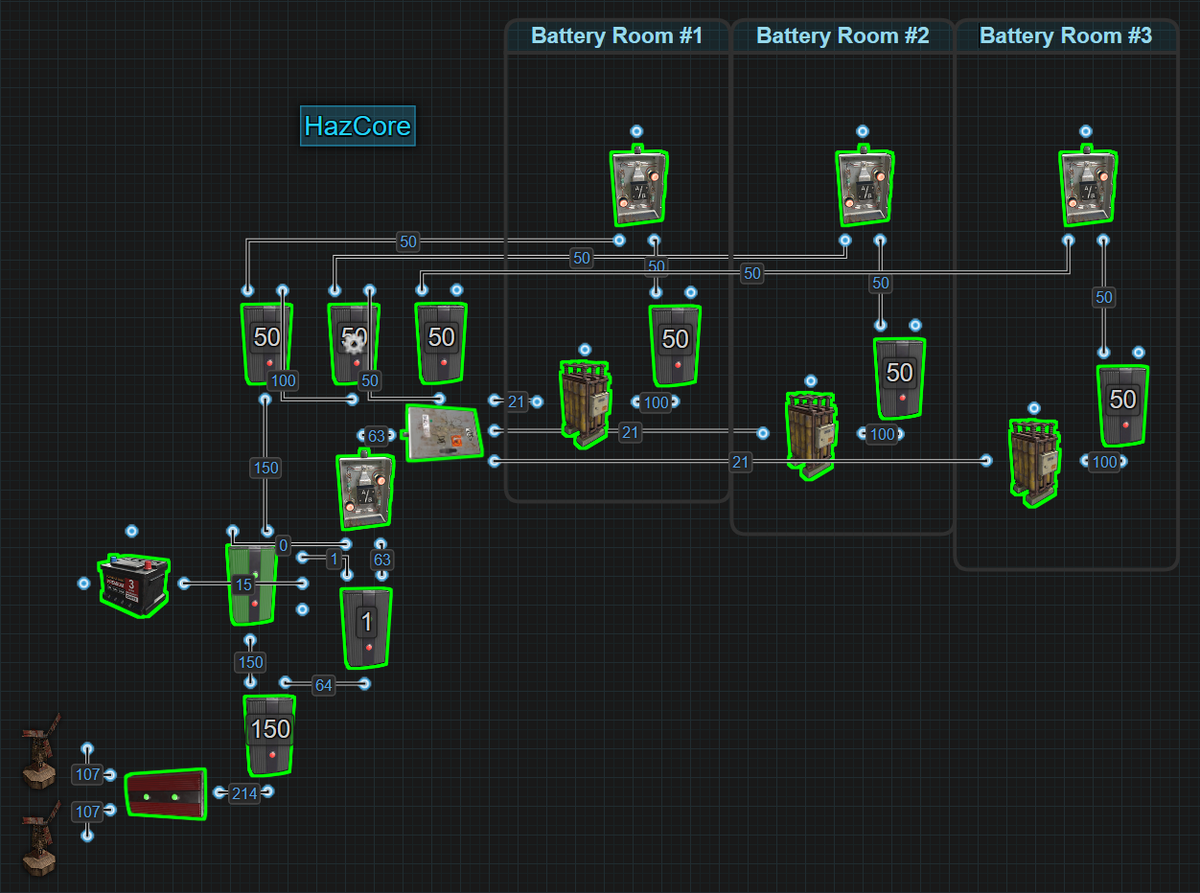Click the 21 label on wire to Battery Room #2
This screenshot has width=1200, height=893.
tap(630, 432)
